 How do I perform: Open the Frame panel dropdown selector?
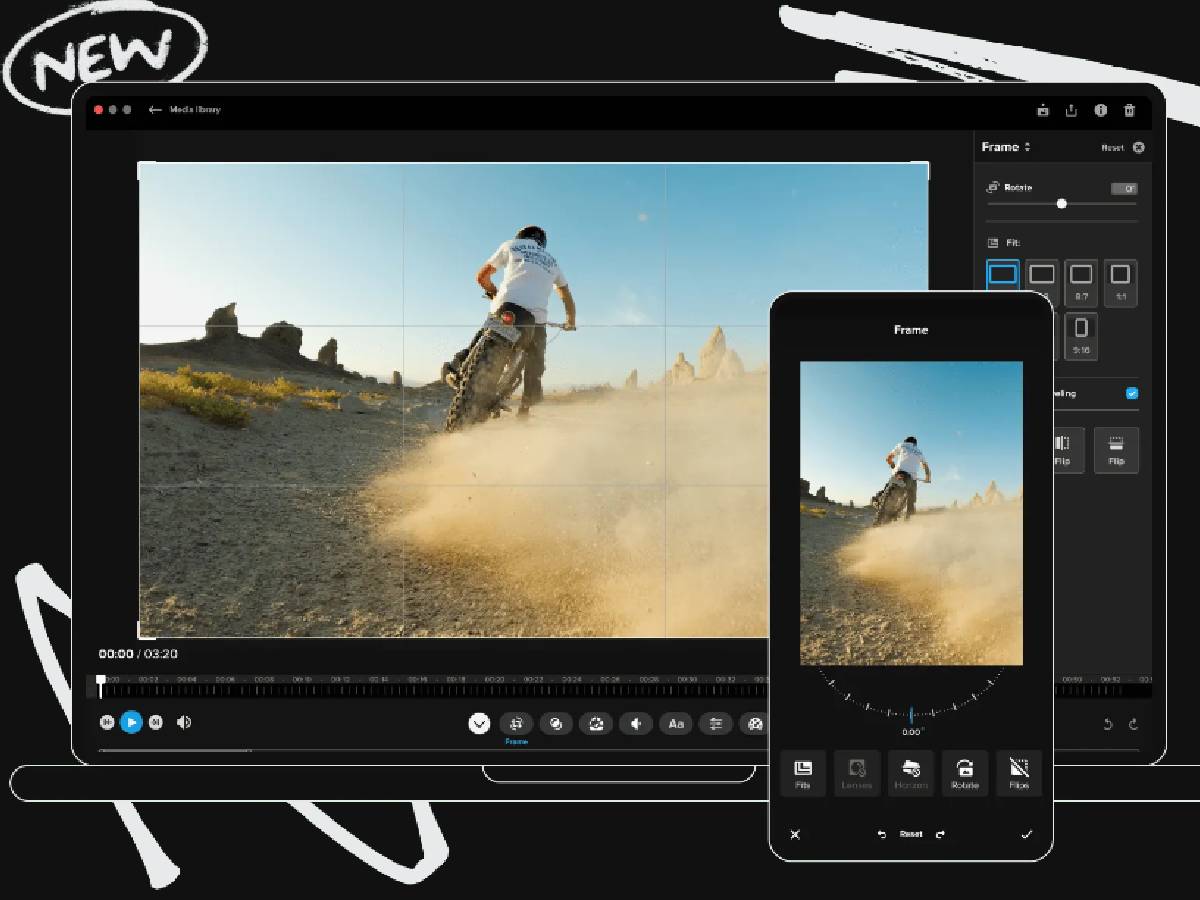(x=1006, y=147)
